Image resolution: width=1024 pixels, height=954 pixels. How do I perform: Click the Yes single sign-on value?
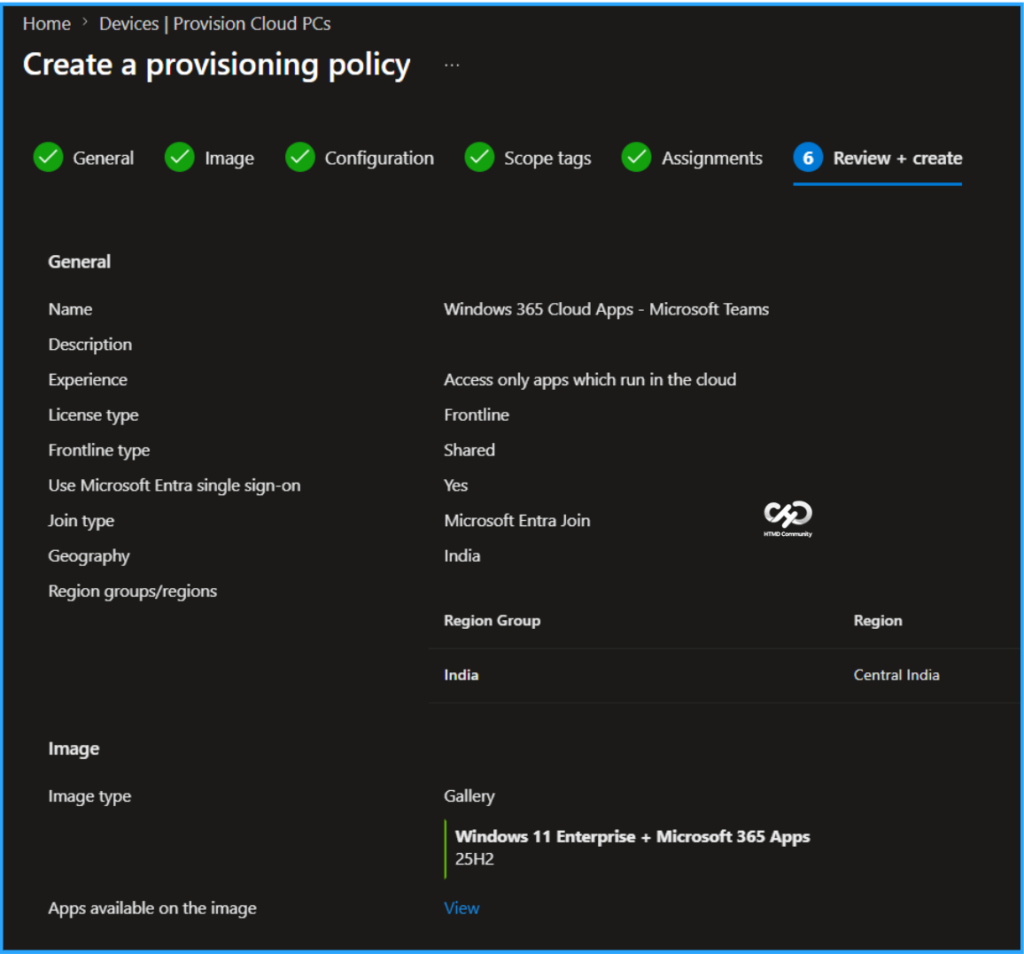455,485
